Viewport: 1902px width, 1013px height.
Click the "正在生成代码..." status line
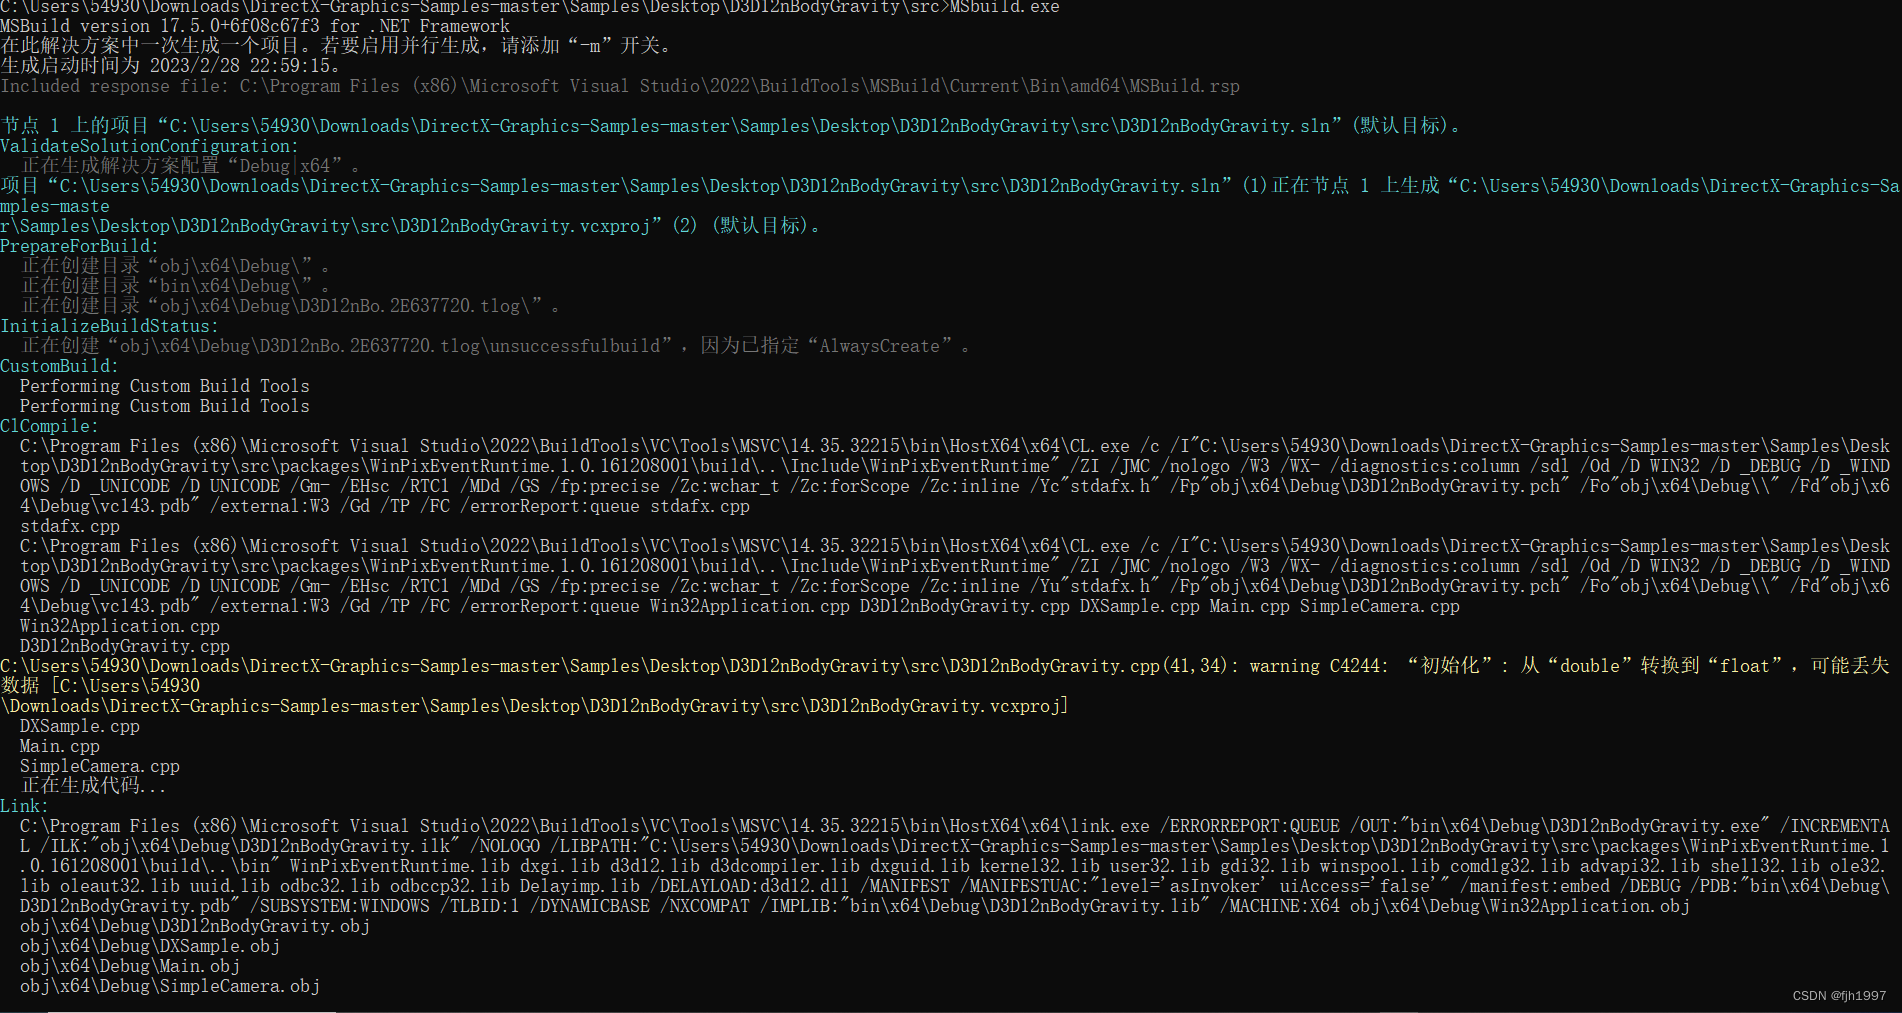point(94,786)
